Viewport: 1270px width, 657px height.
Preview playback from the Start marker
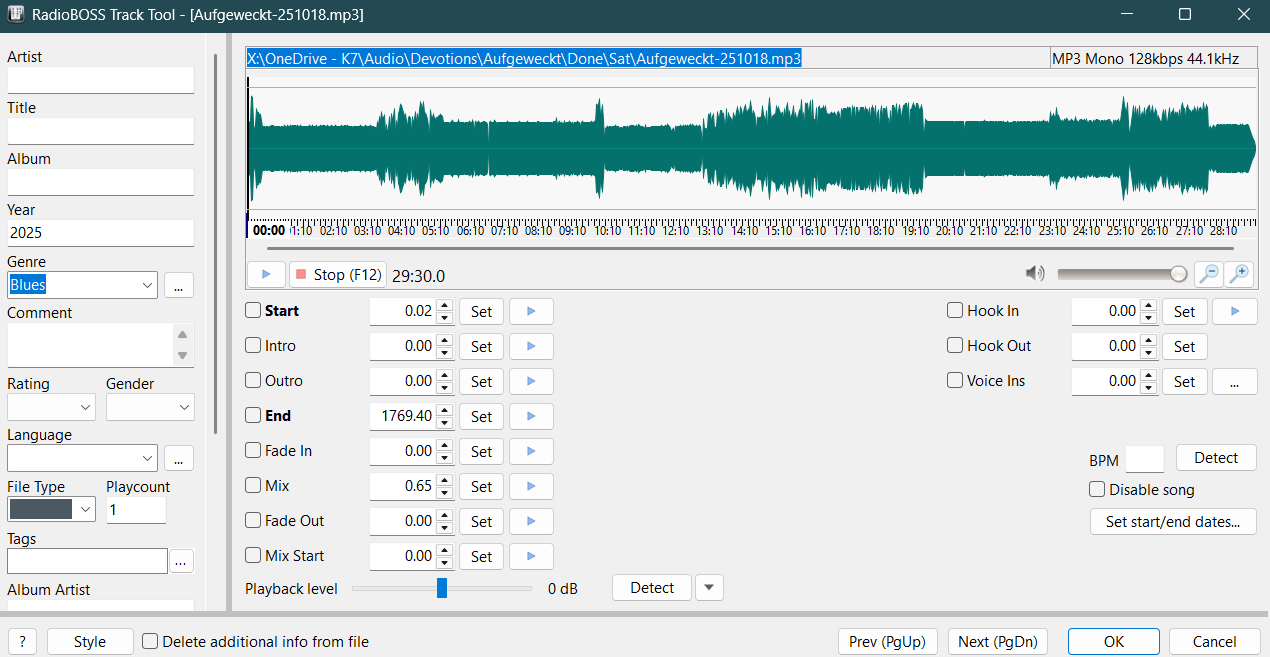[531, 311]
